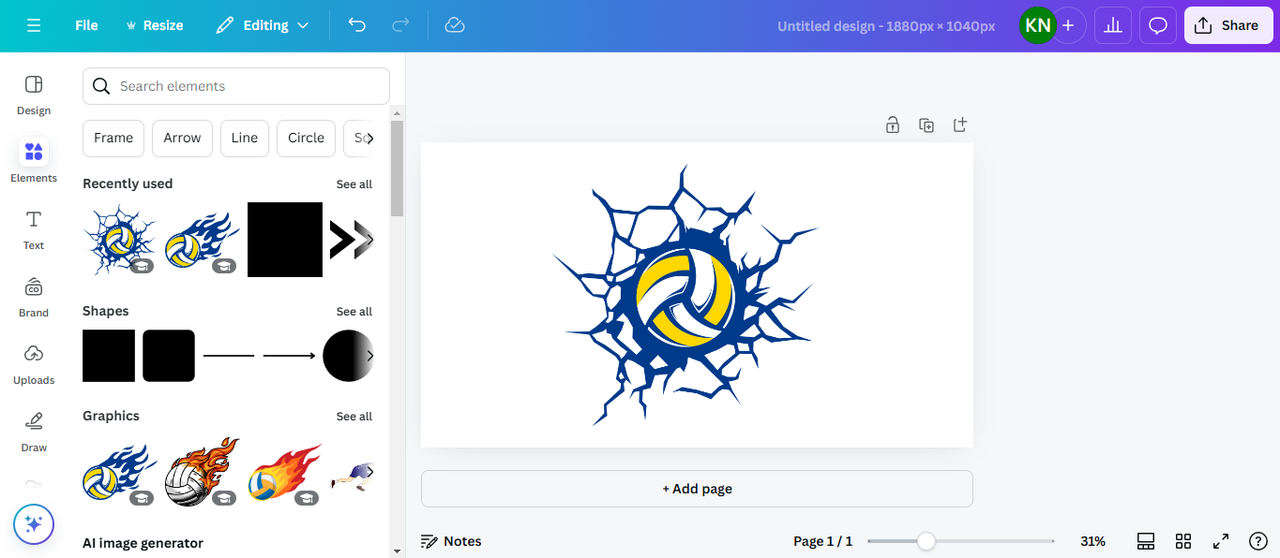The image size is (1280, 558).
Task: Expand the Editing mode dropdown
Action: coord(263,25)
